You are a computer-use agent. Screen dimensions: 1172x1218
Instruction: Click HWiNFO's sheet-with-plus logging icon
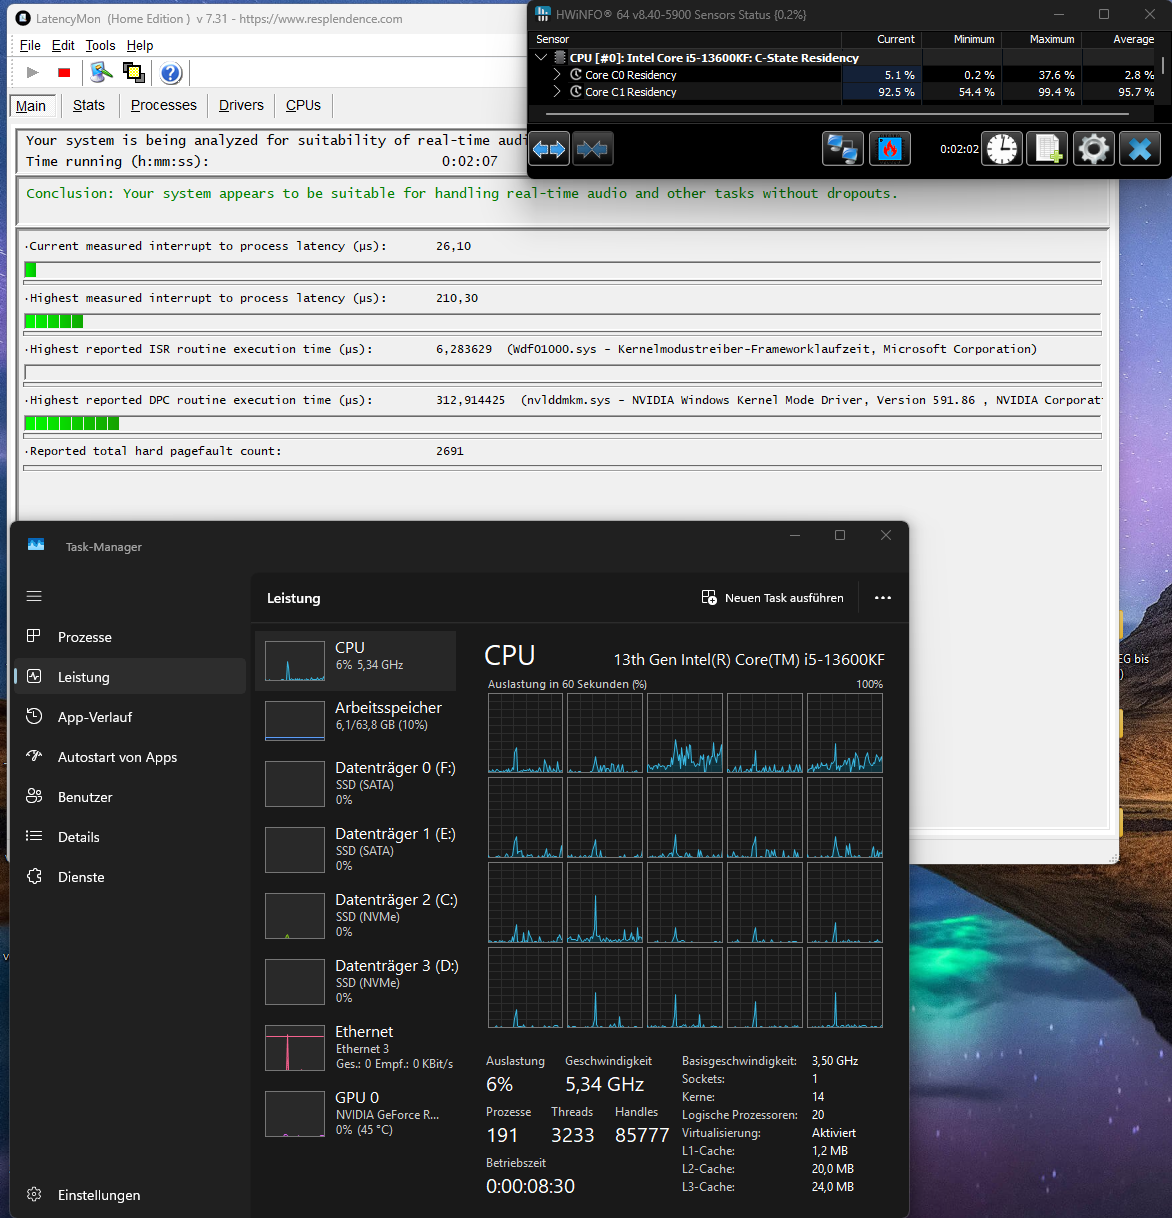pyautogui.click(x=1048, y=149)
